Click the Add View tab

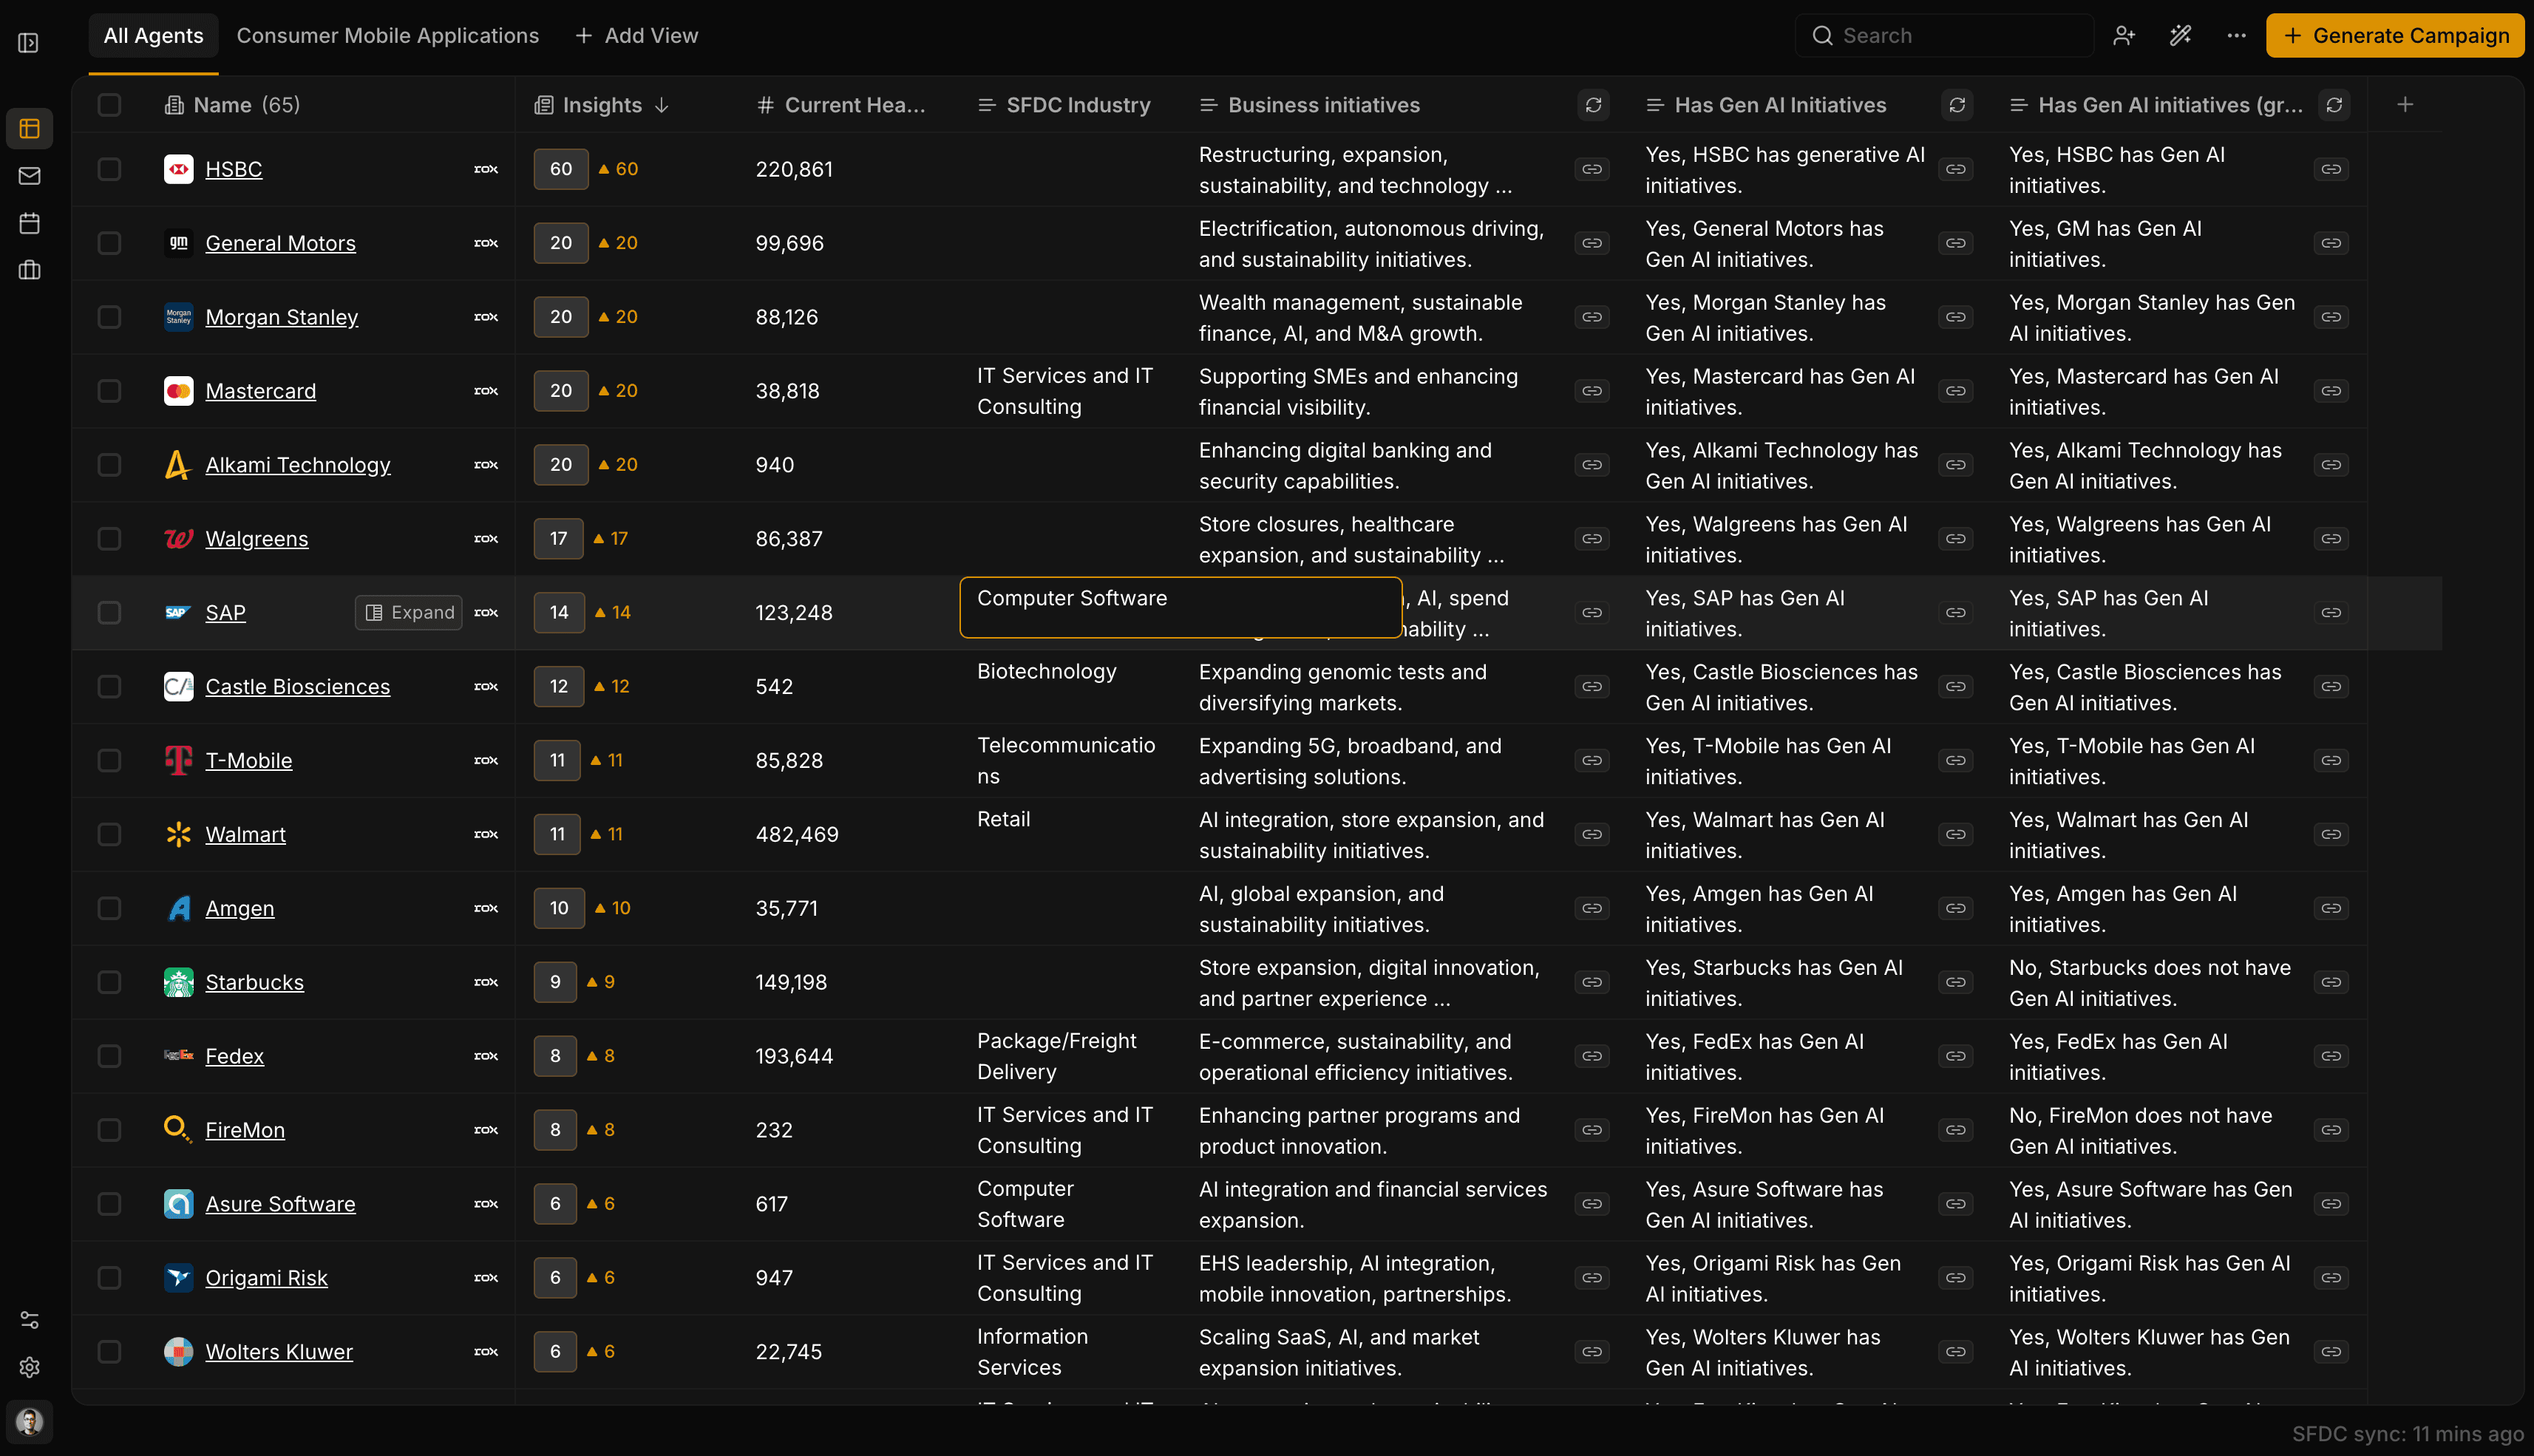pyautogui.click(x=636, y=36)
